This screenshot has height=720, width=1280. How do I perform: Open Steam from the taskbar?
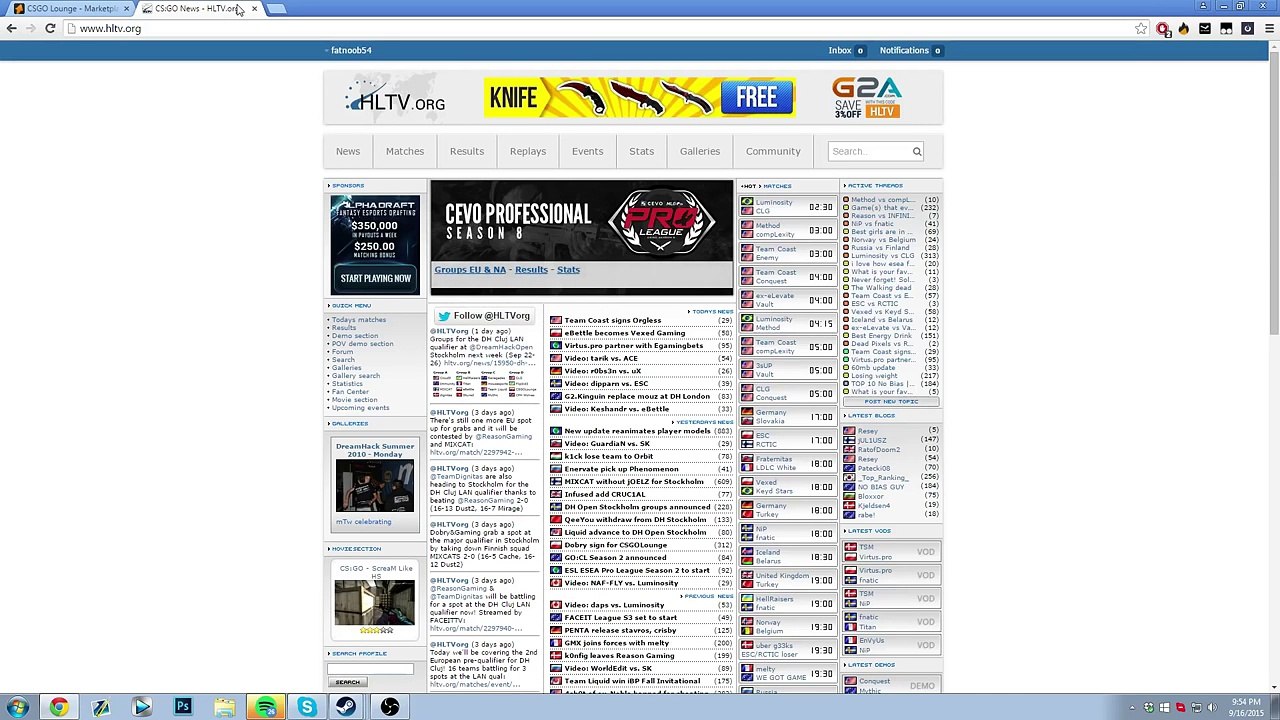tap(347, 707)
